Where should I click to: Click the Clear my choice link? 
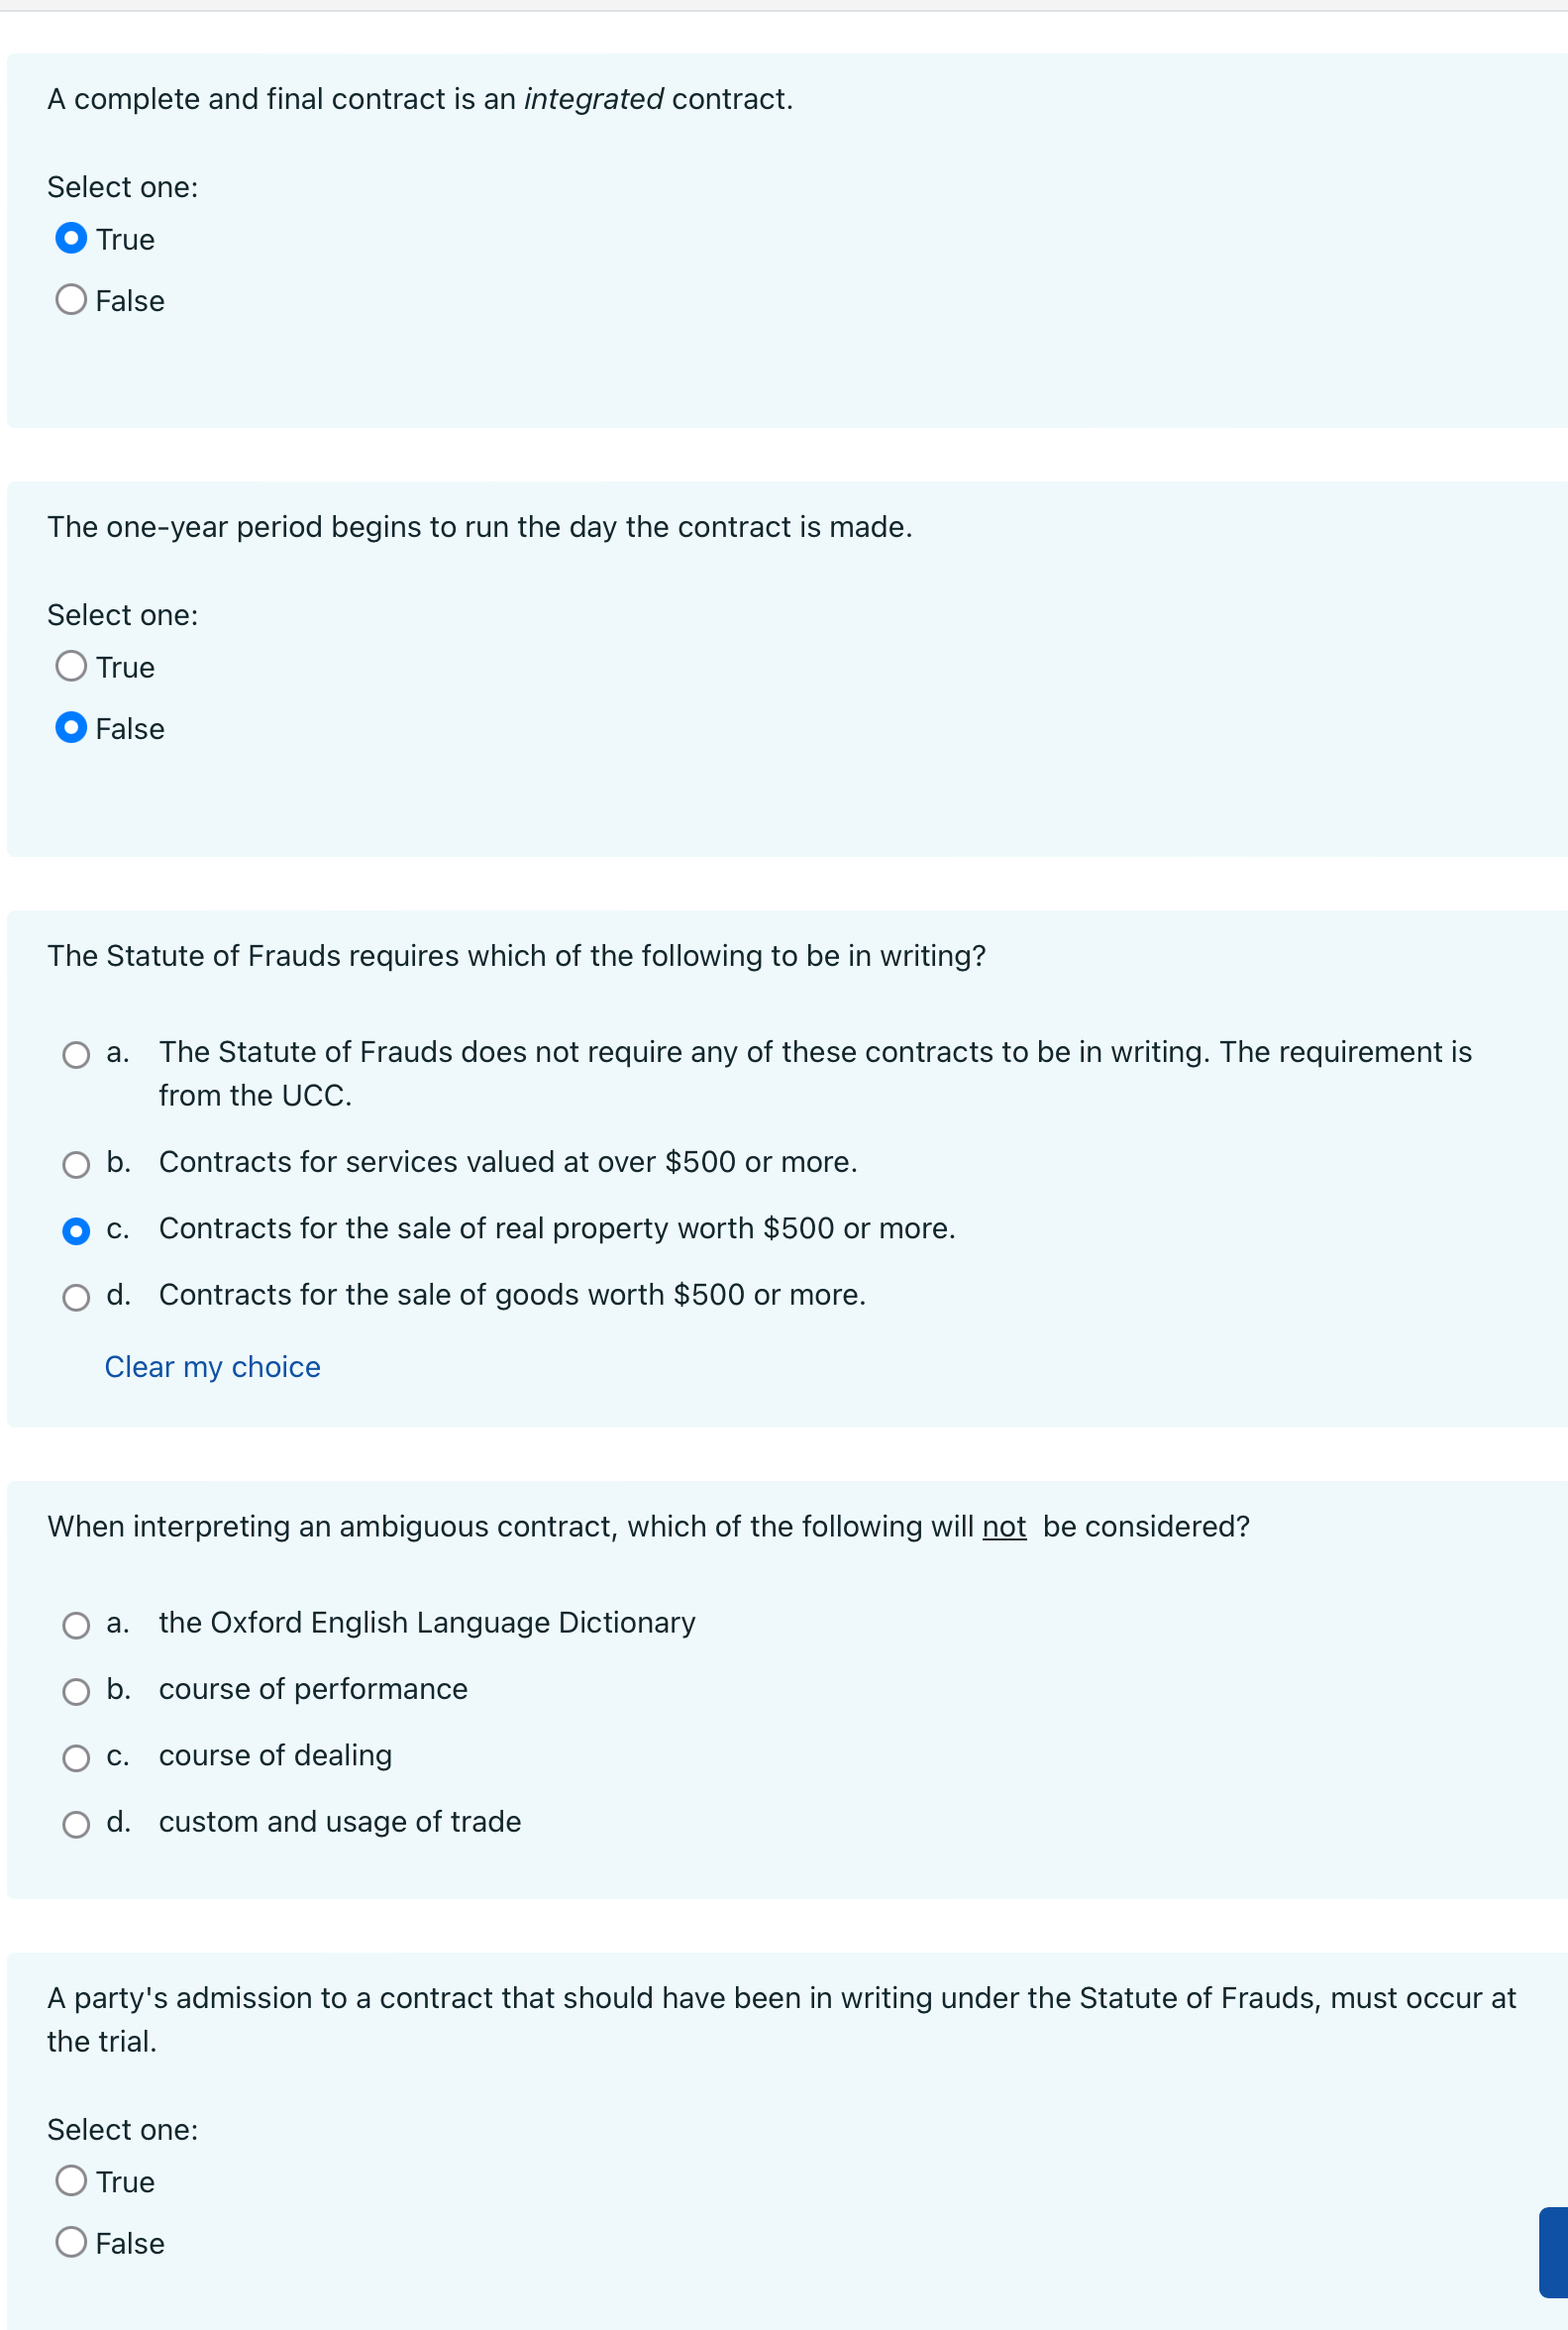pyautogui.click(x=212, y=1366)
